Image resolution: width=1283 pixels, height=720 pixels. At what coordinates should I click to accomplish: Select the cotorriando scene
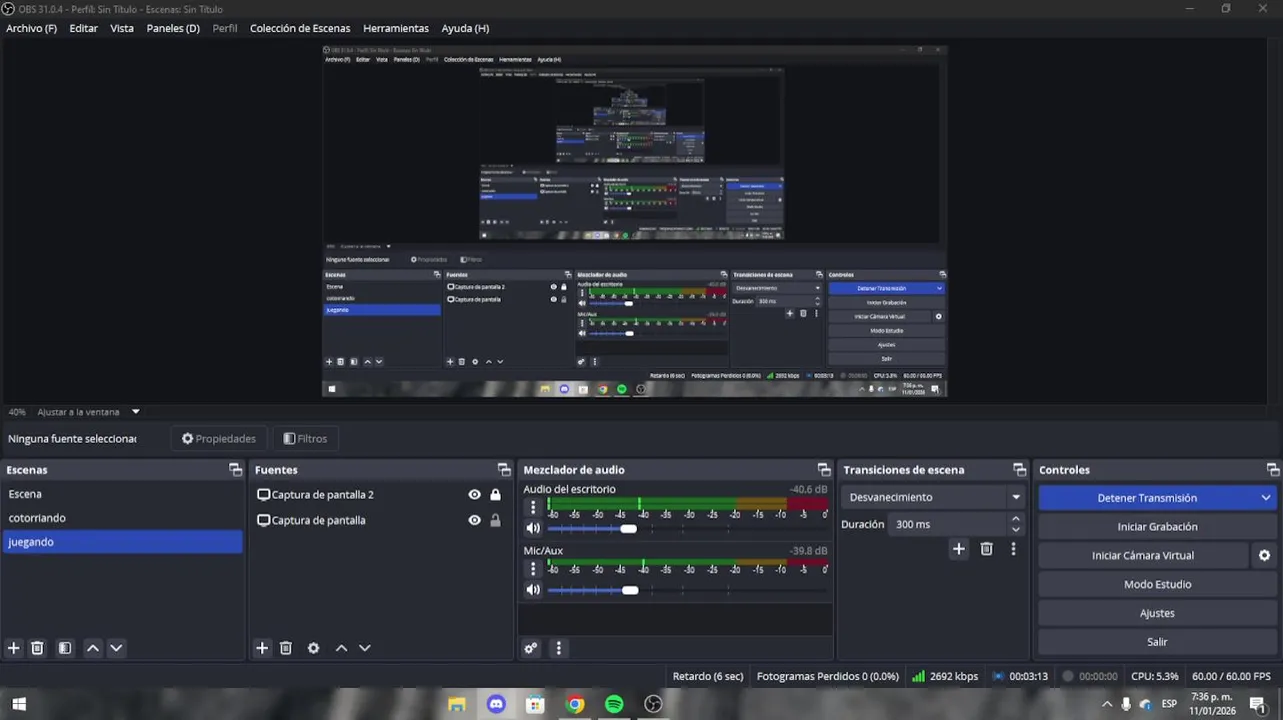point(122,518)
